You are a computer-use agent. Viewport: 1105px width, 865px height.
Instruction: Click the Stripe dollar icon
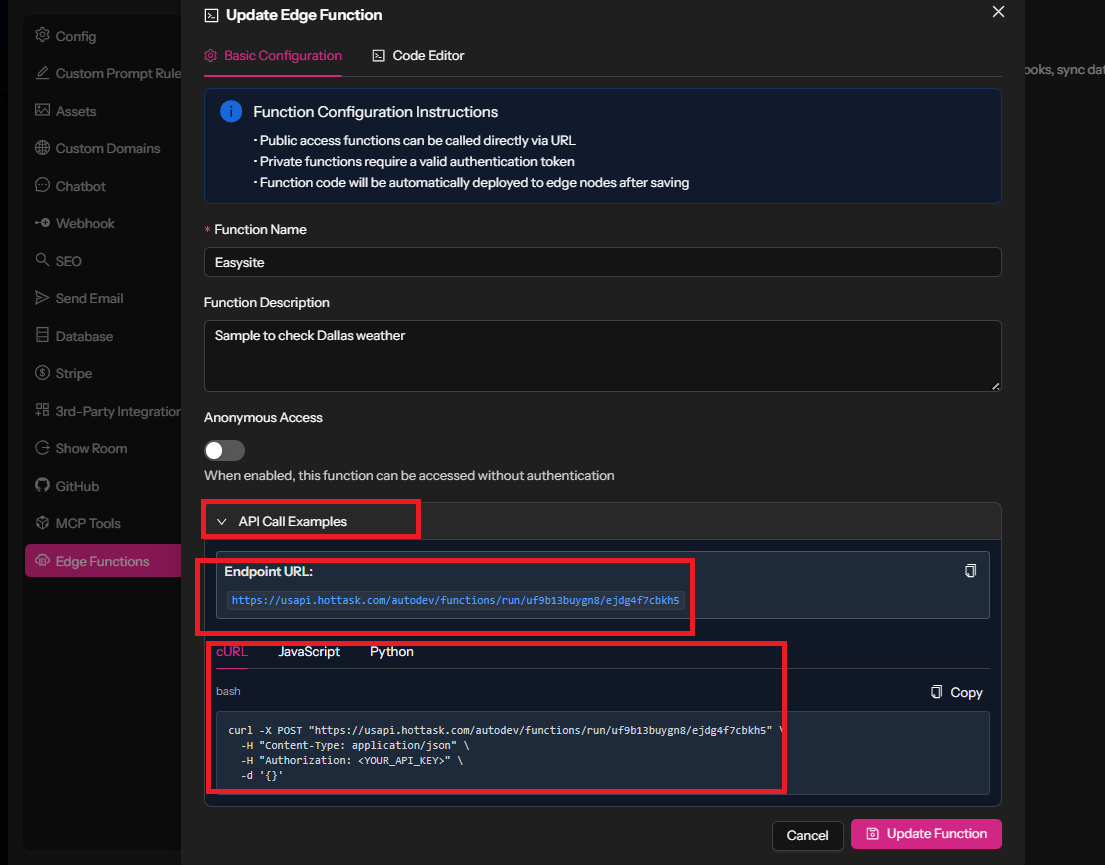click(42, 373)
